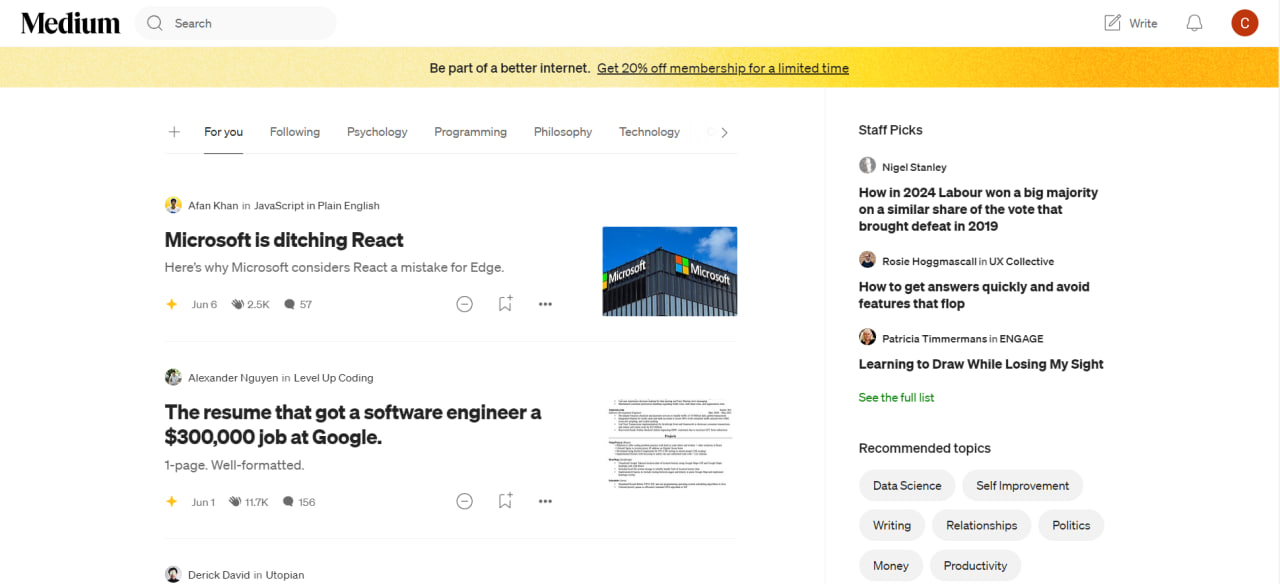Click the Search input field

click(x=236, y=23)
